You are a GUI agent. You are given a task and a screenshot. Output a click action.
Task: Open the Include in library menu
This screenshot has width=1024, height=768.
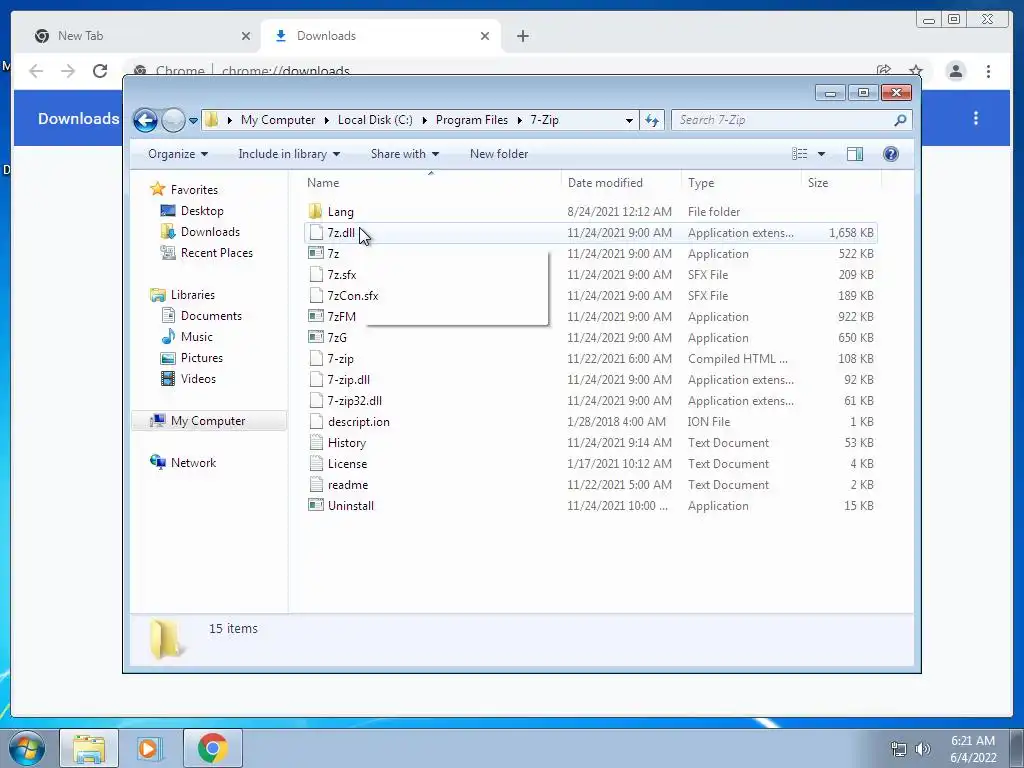(289, 154)
